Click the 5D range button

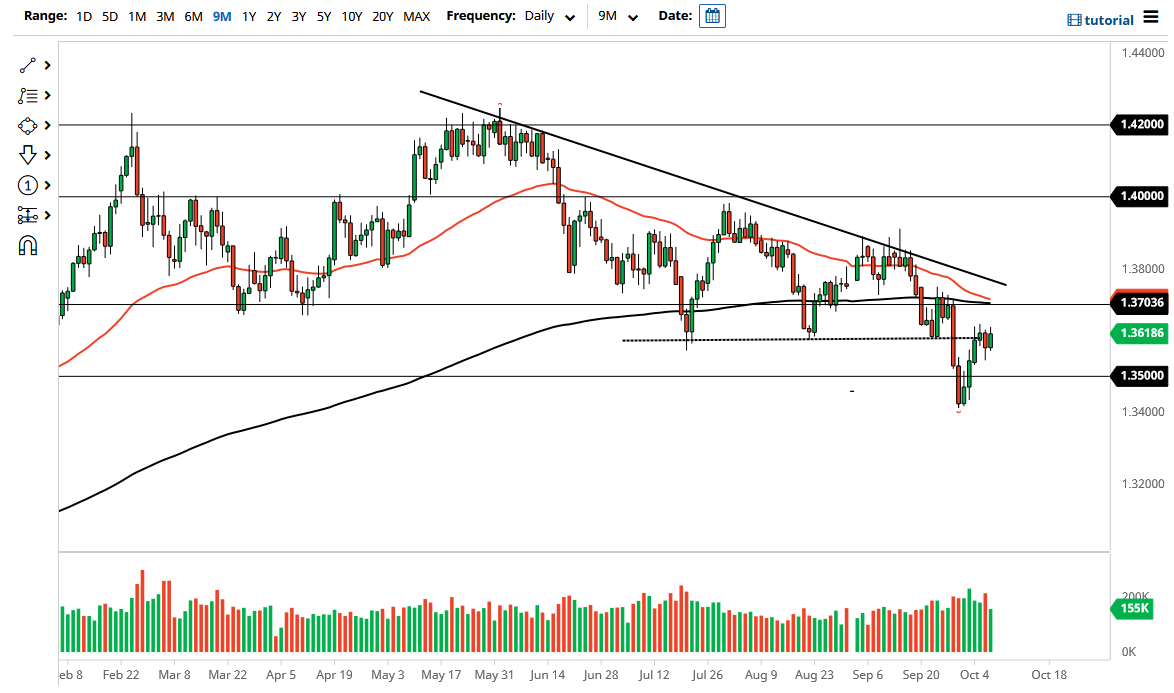(110, 16)
